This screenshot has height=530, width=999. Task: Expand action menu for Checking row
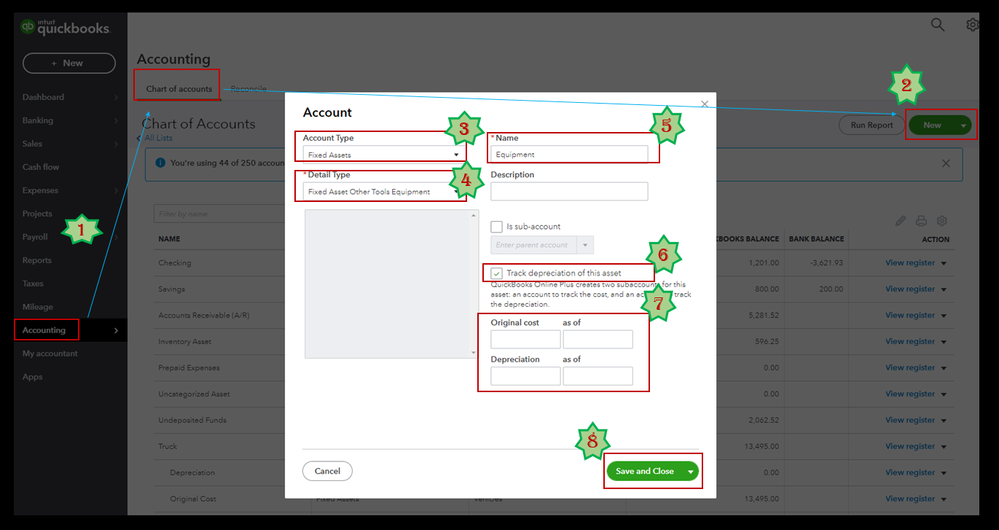(944, 263)
